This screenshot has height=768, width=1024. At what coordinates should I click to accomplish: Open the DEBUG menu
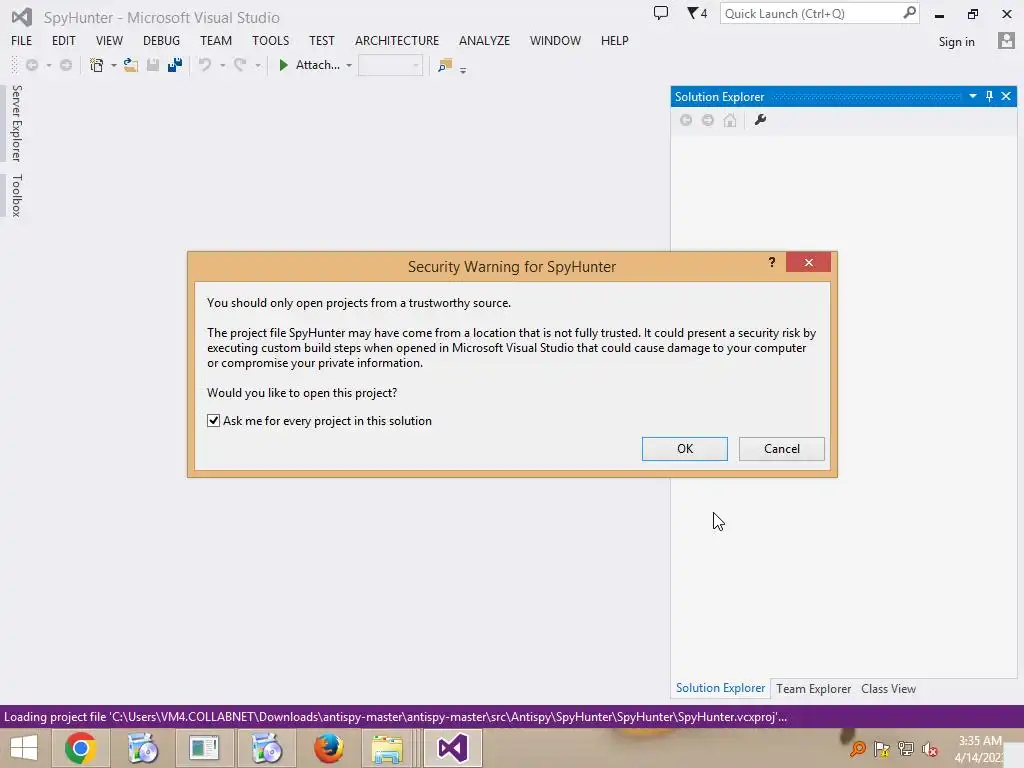coord(161,40)
